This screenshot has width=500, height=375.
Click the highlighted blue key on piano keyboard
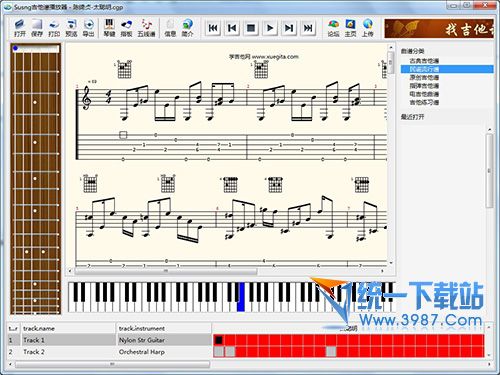(241, 298)
